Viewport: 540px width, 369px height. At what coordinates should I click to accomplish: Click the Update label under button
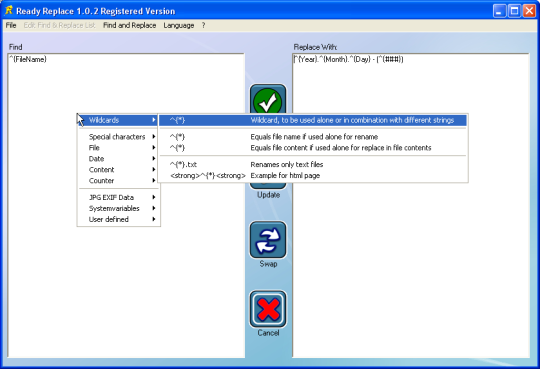pyautogui.click(x=268, y=195)
